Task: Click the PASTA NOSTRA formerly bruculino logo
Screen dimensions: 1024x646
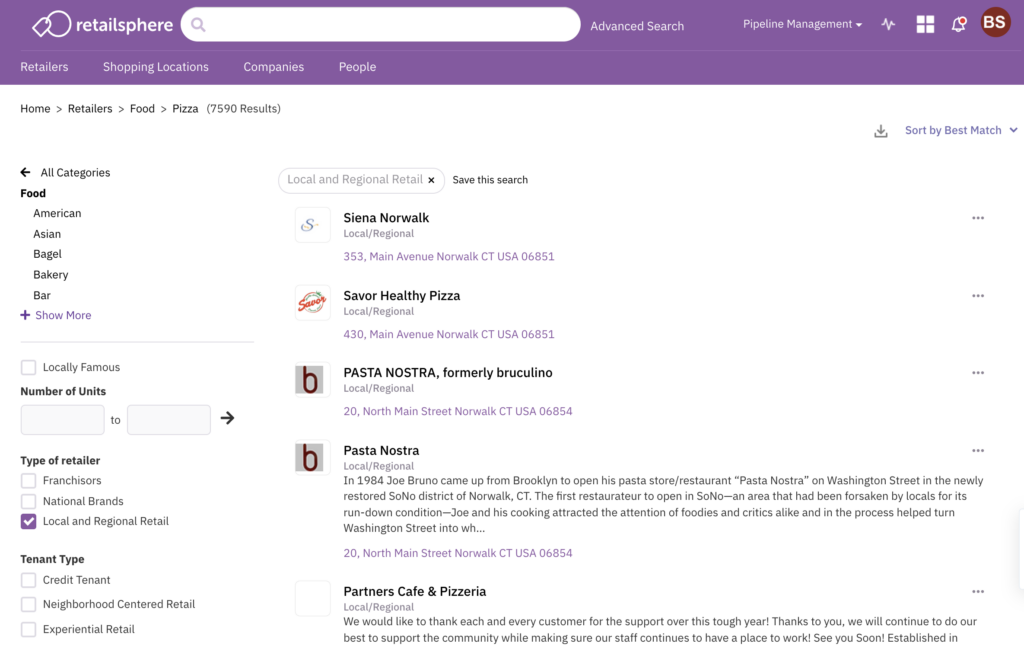Action: (312, 380)
